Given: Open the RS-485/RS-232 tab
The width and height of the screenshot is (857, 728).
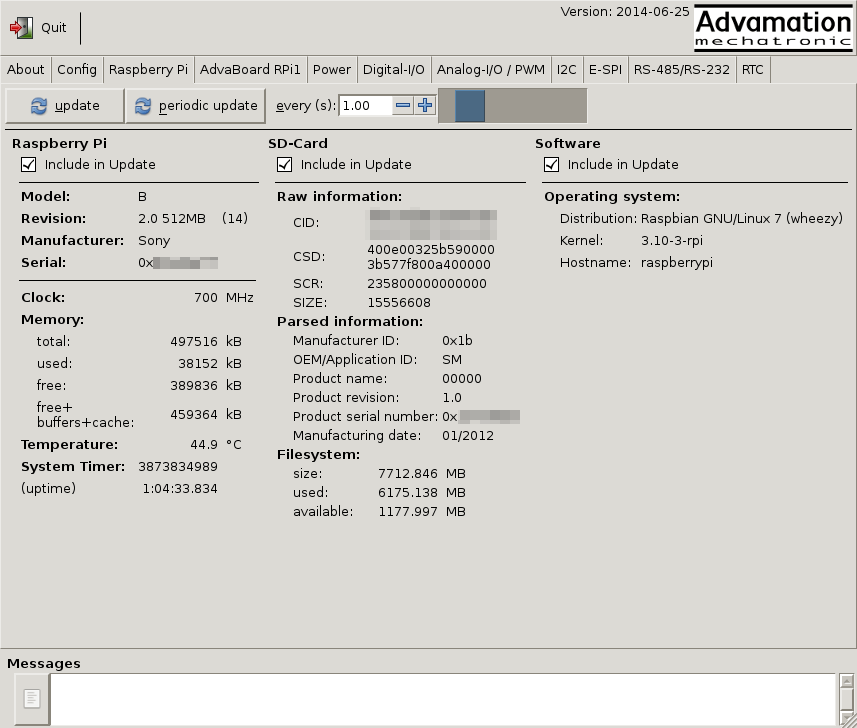Looking at the screenshot, I should click(682, 70).
